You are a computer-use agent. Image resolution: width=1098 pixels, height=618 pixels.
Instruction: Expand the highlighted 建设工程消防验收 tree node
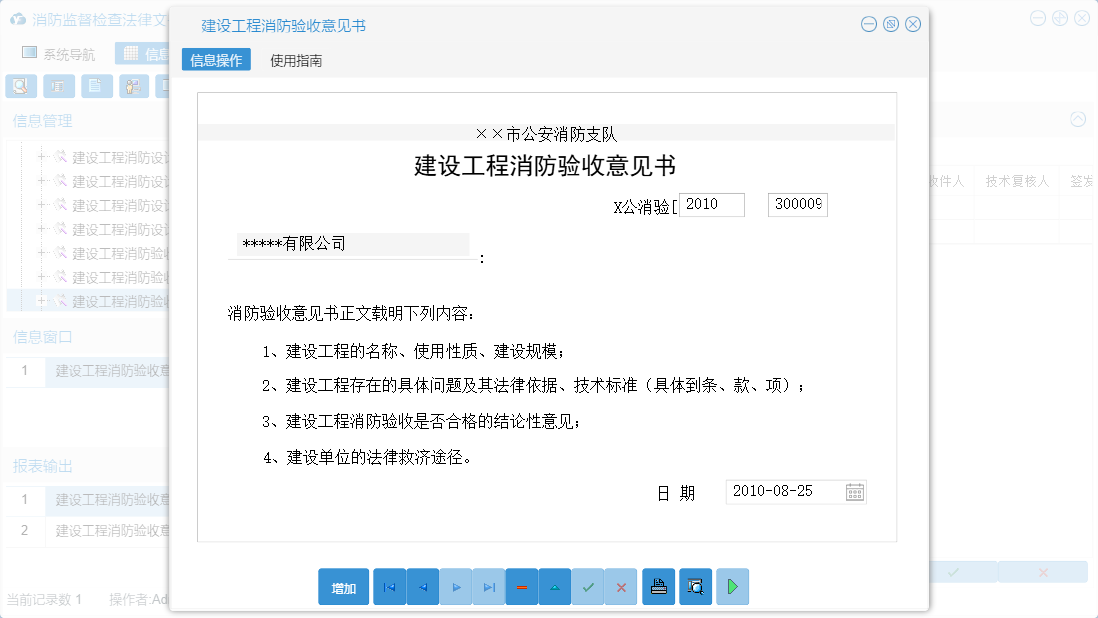[43, 300]
